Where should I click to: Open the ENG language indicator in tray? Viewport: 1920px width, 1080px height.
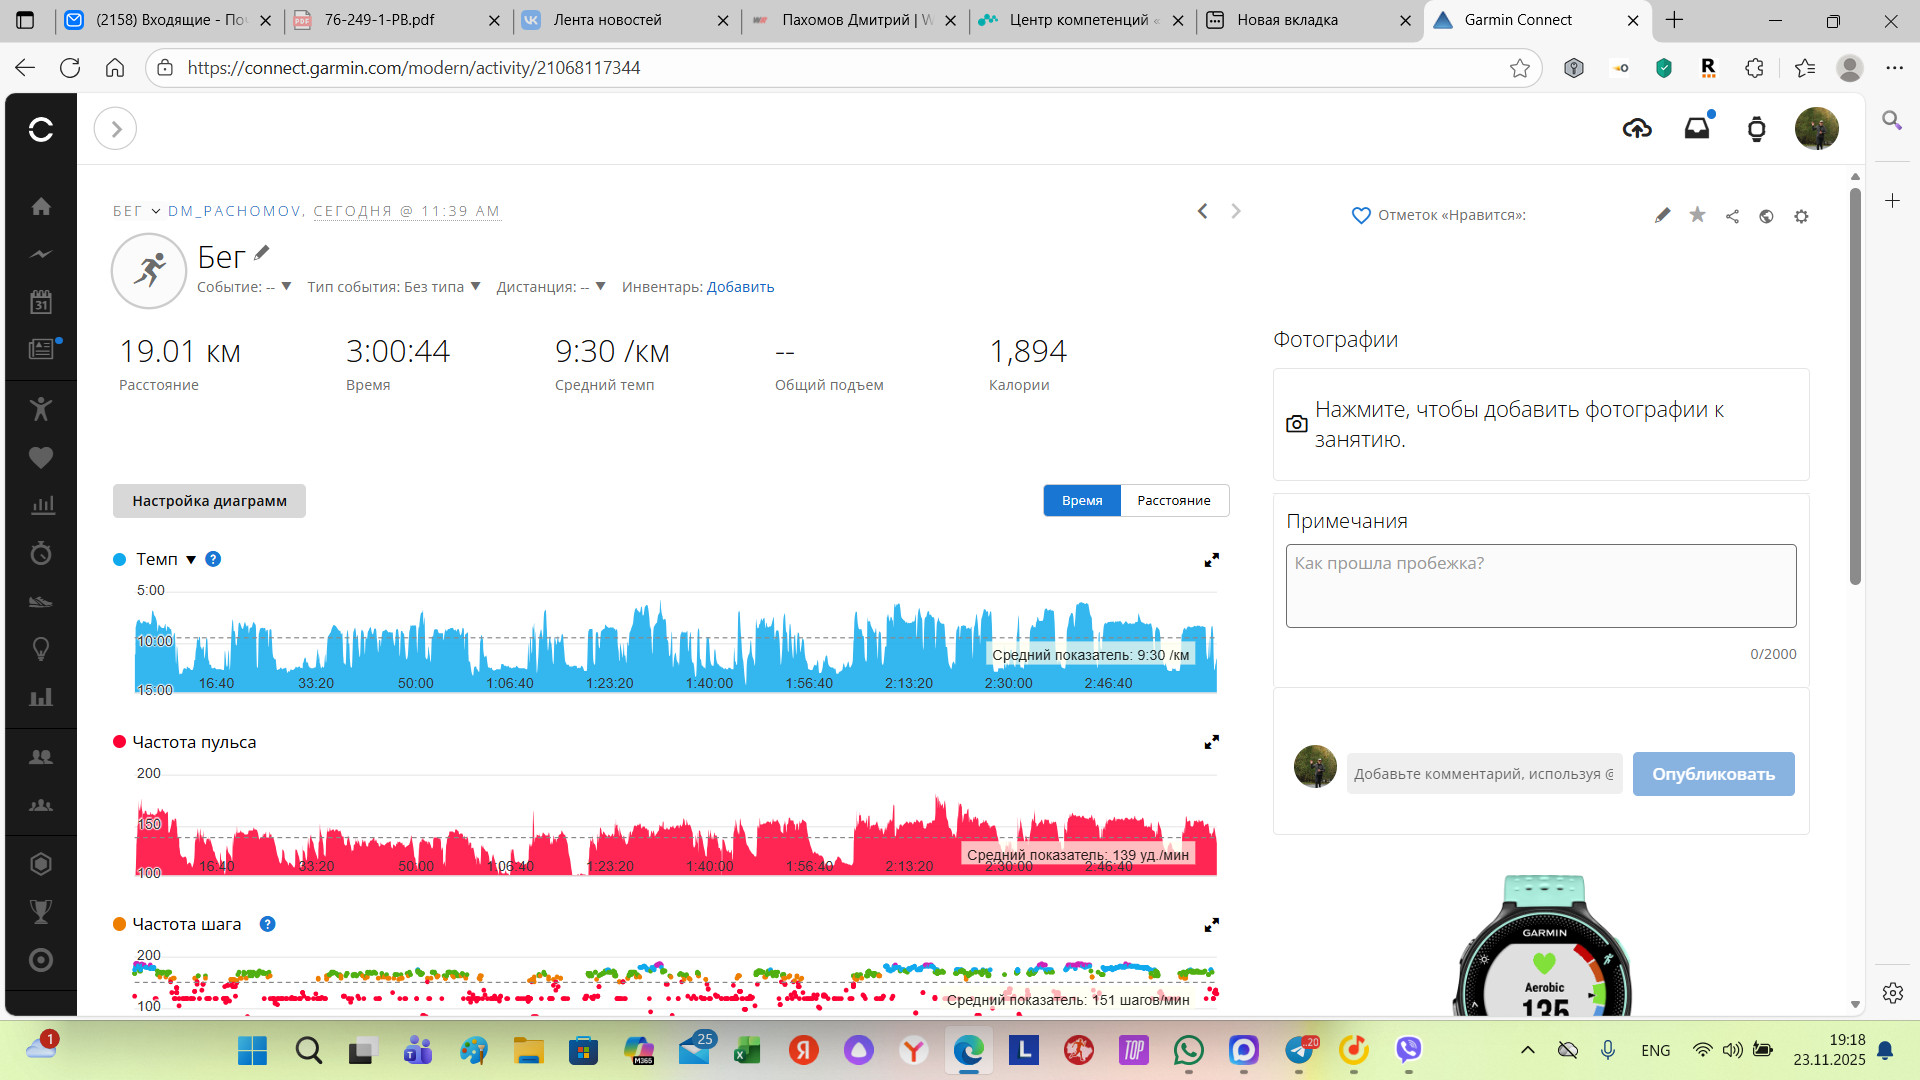coord(1655,1050)
